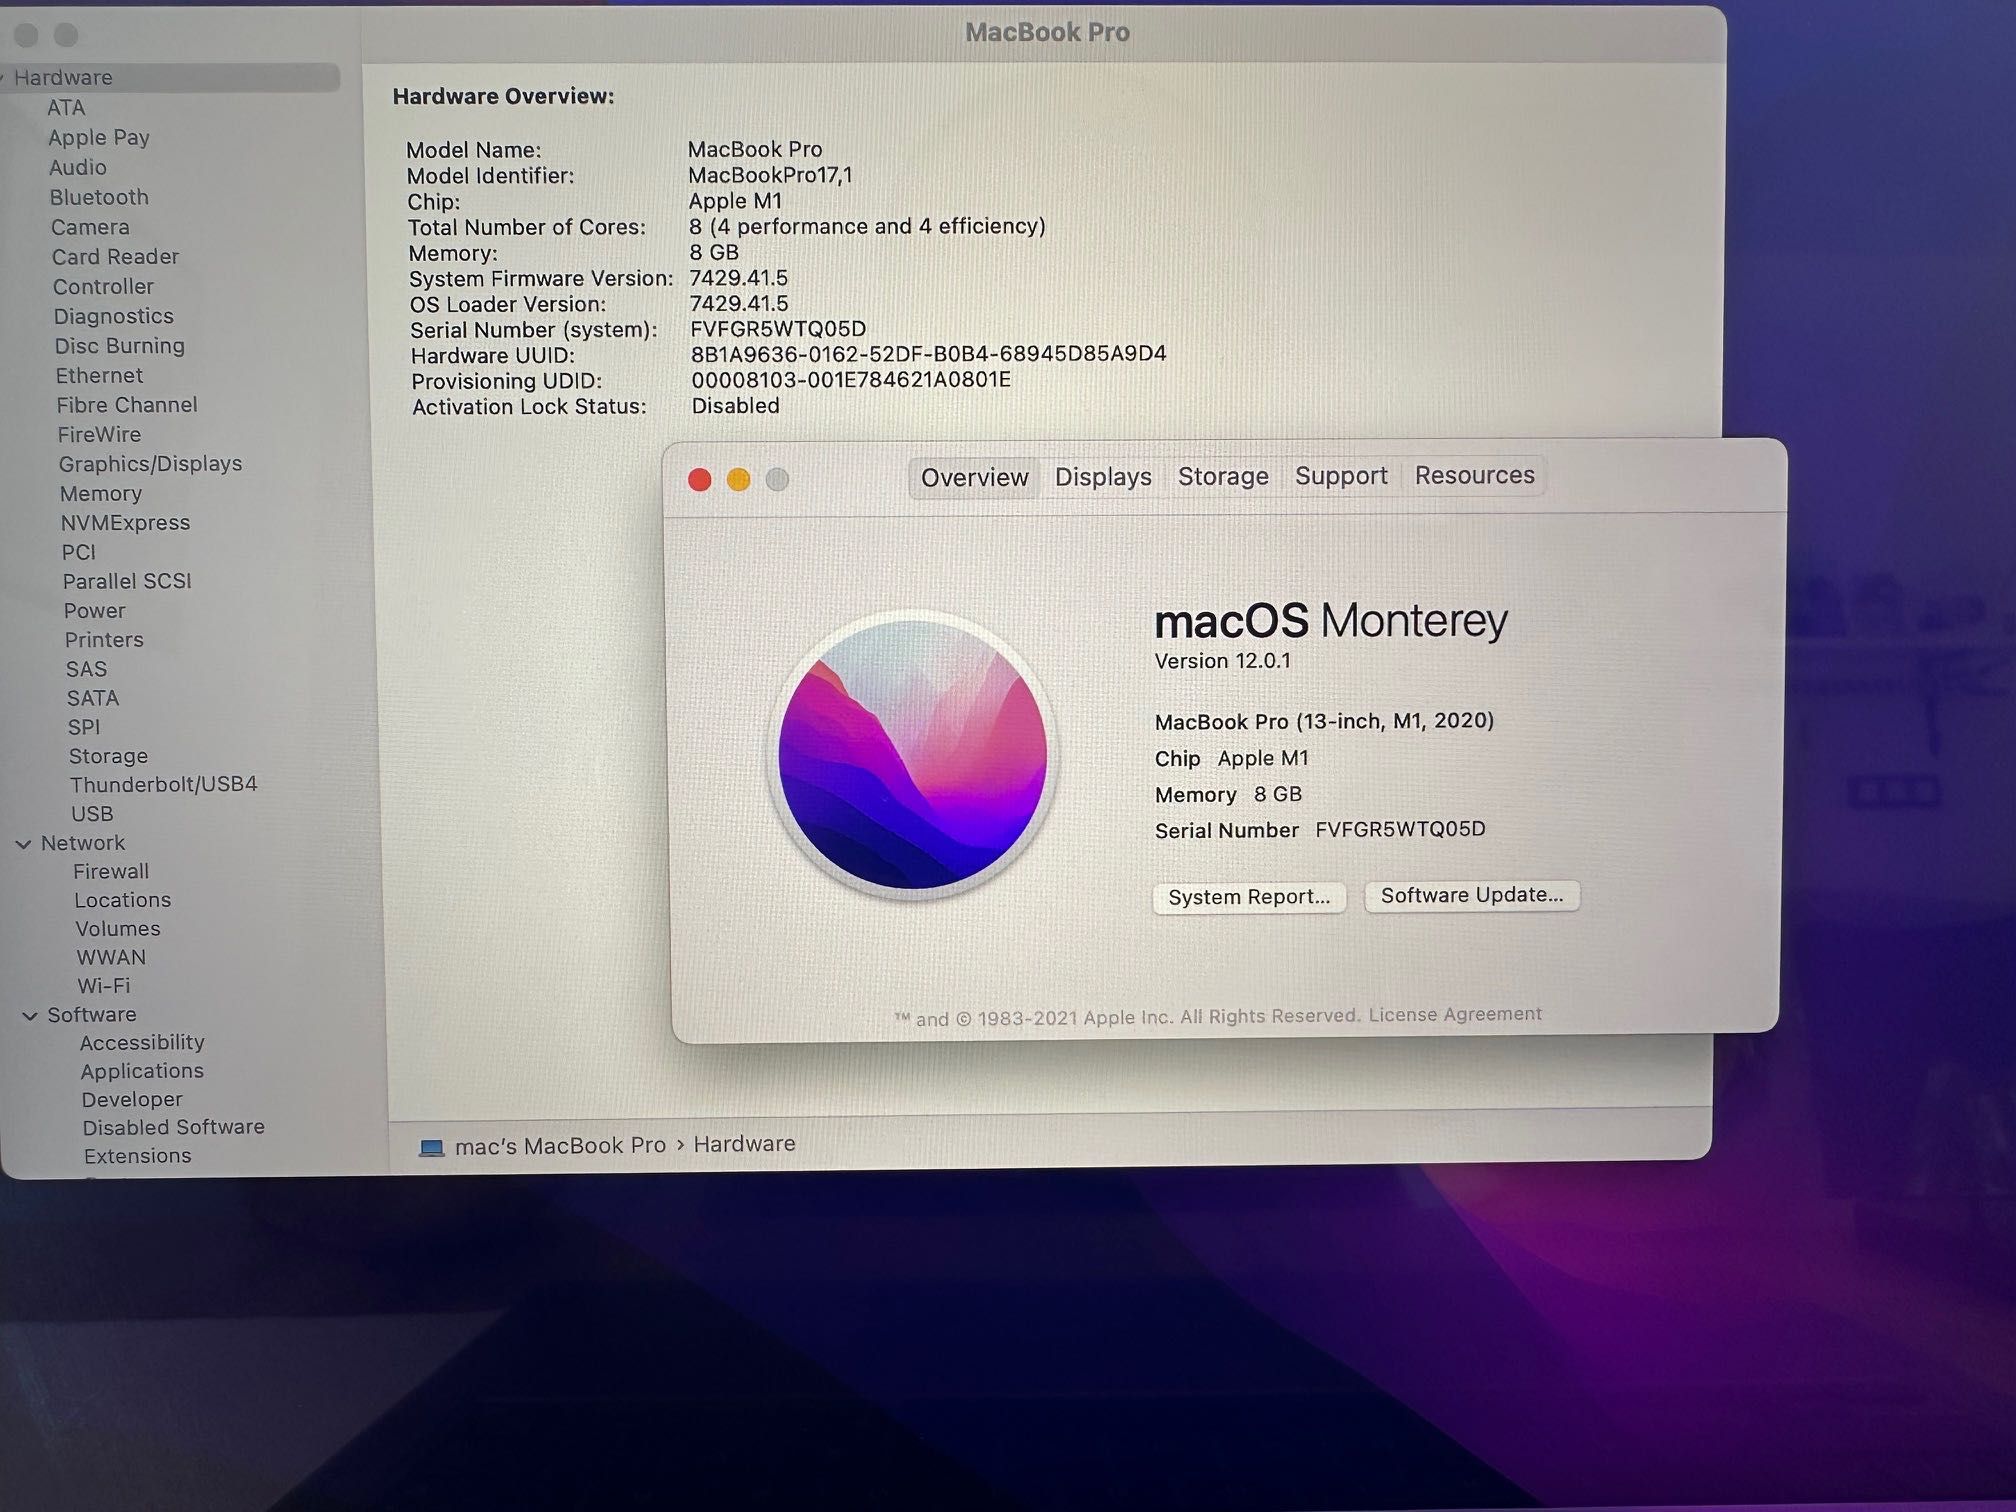Select Diagnostics in the sidebar
2016x1512 pixels.
113,317
